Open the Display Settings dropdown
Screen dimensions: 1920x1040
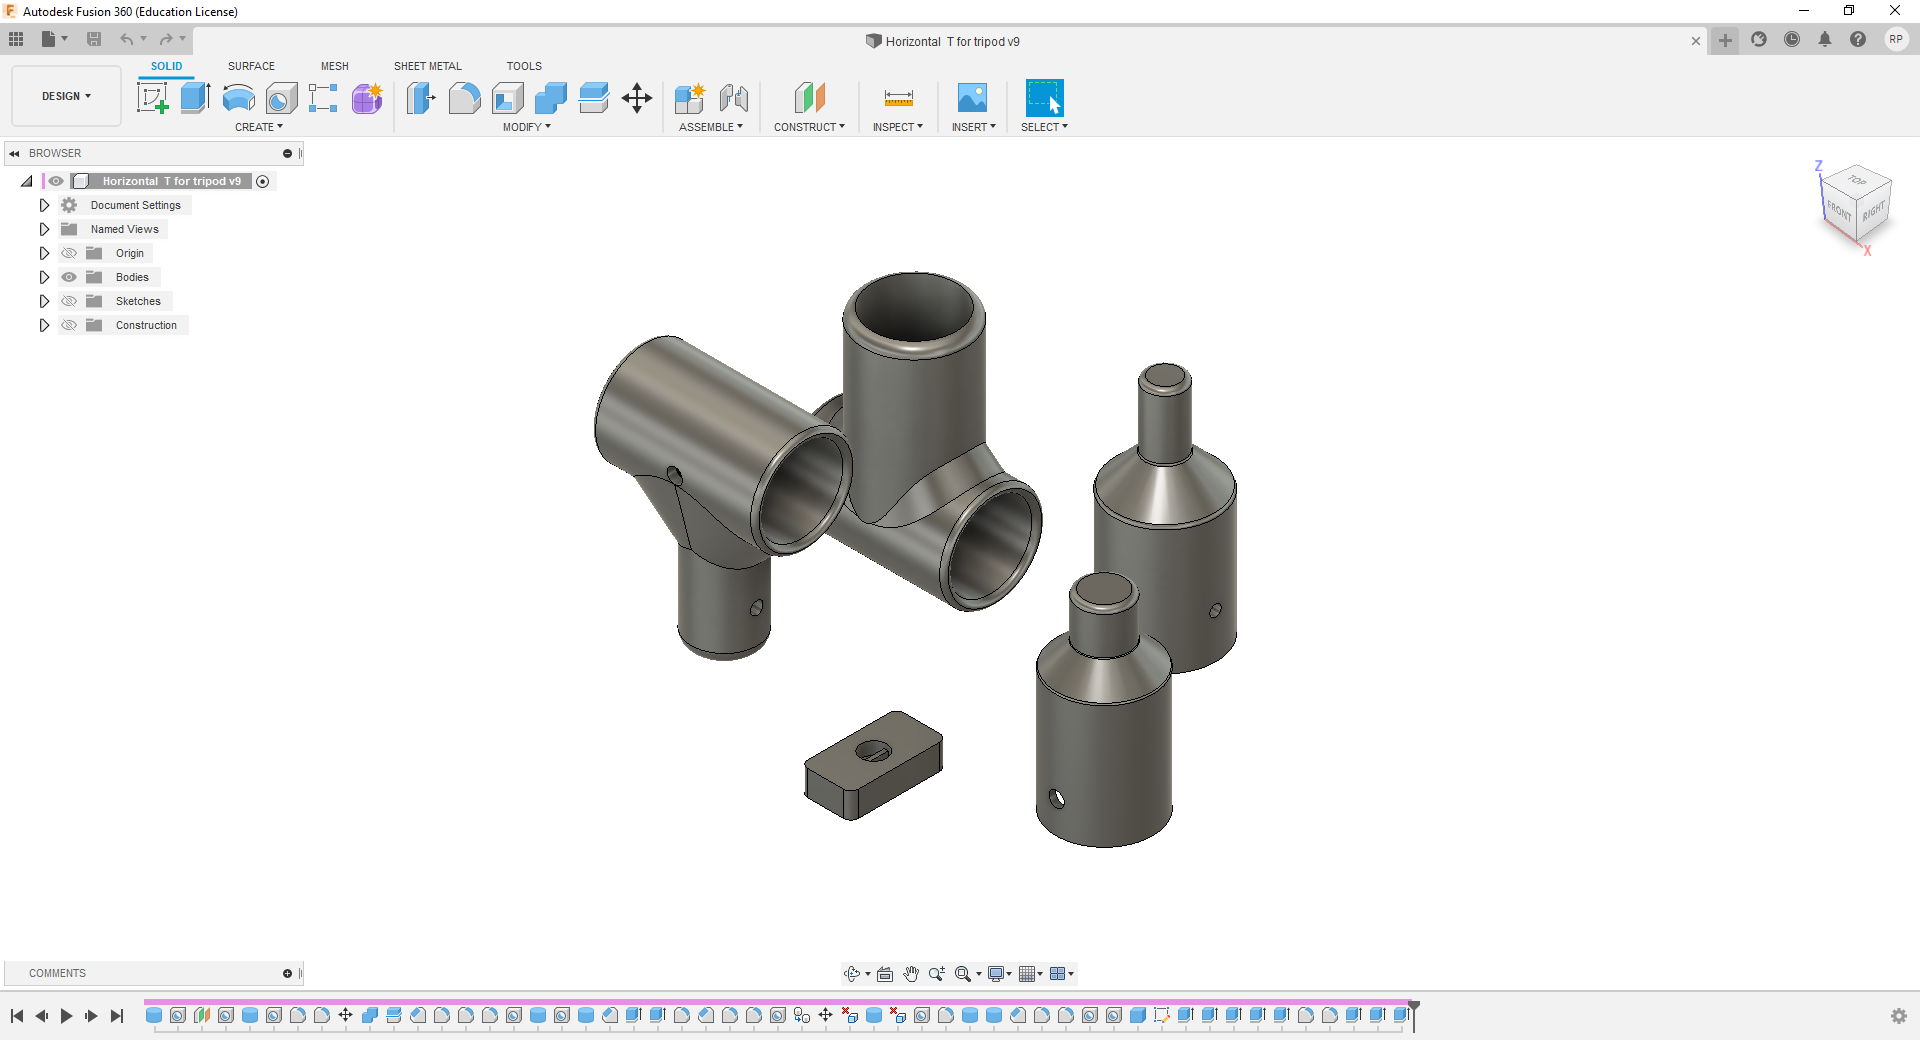1000,974
